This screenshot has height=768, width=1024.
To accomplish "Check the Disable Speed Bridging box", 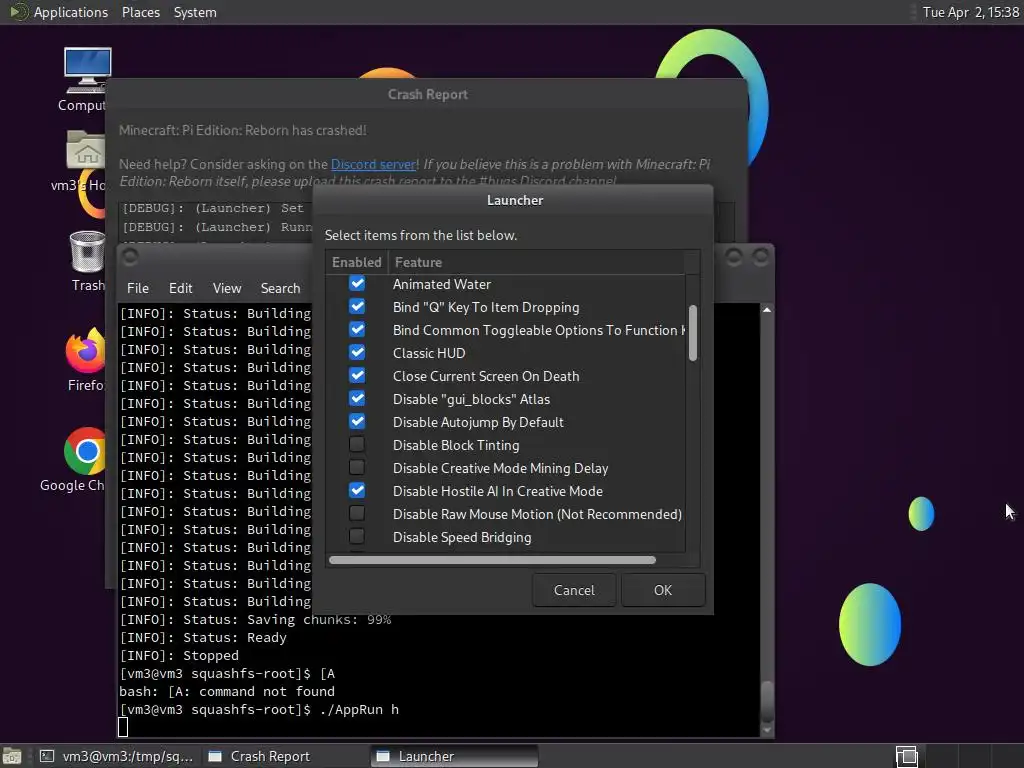I will tap(357, 537).
